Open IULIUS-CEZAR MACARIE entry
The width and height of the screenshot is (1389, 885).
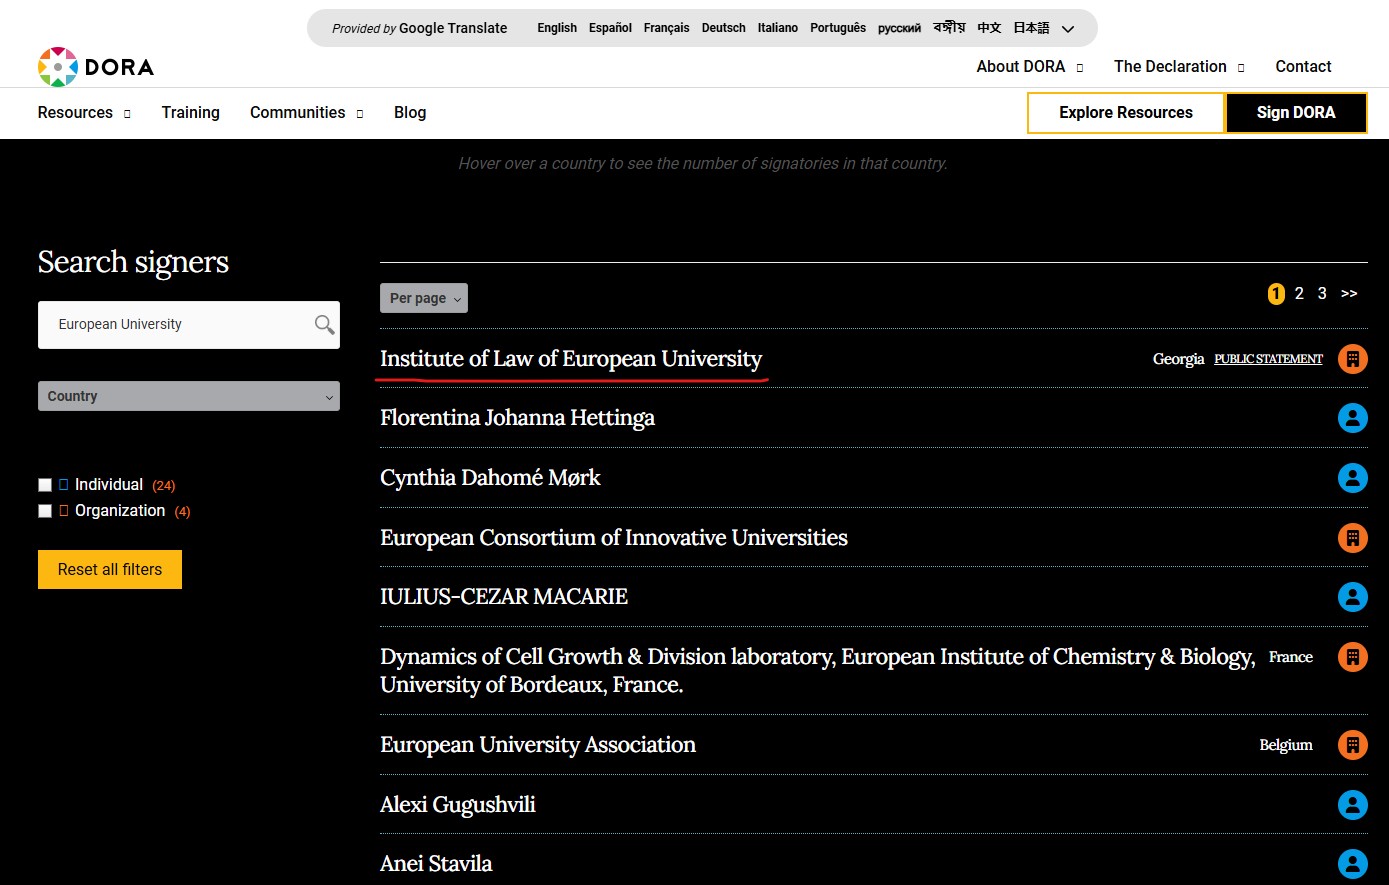click(x=504, y=597)
